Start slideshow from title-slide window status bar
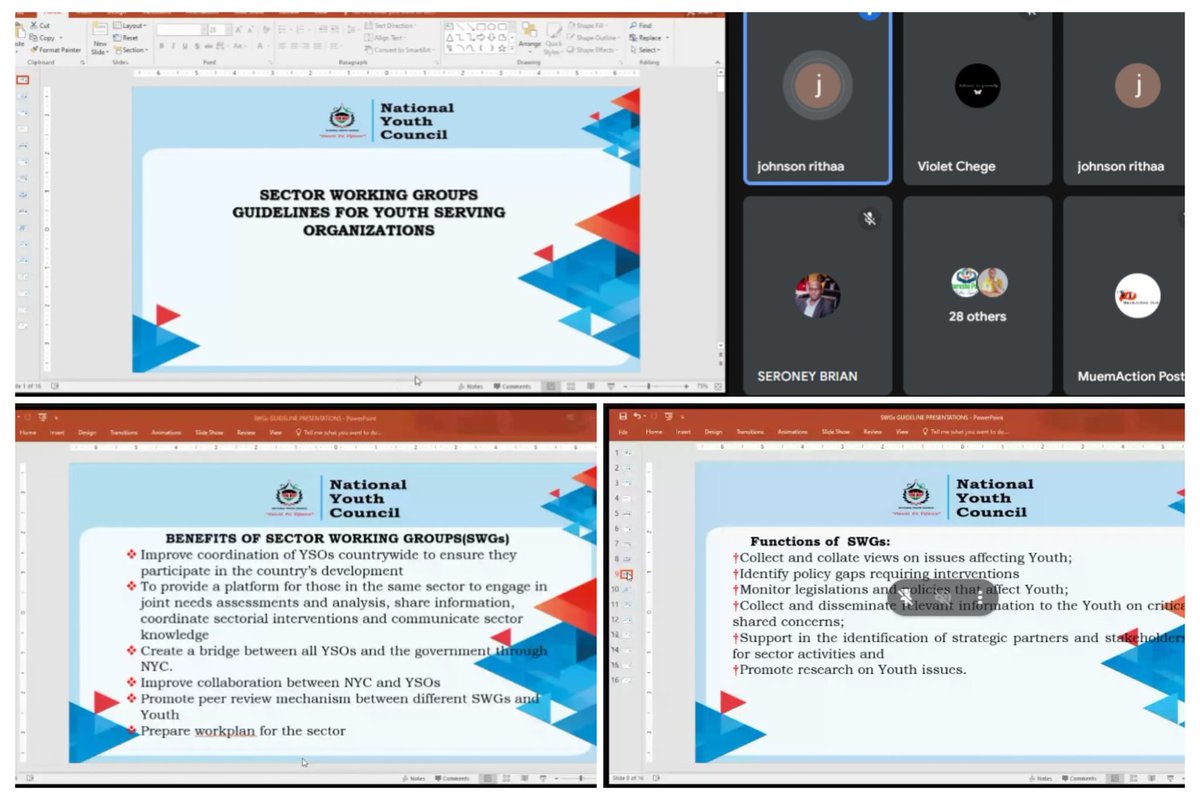This screenshot has width=1200, height=800. tap(611, 387)
